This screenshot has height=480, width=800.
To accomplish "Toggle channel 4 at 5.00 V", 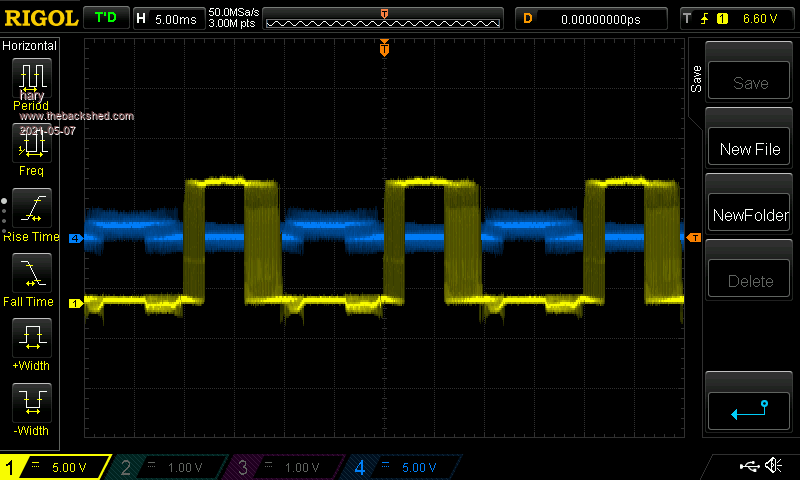I will coord(402,467).
